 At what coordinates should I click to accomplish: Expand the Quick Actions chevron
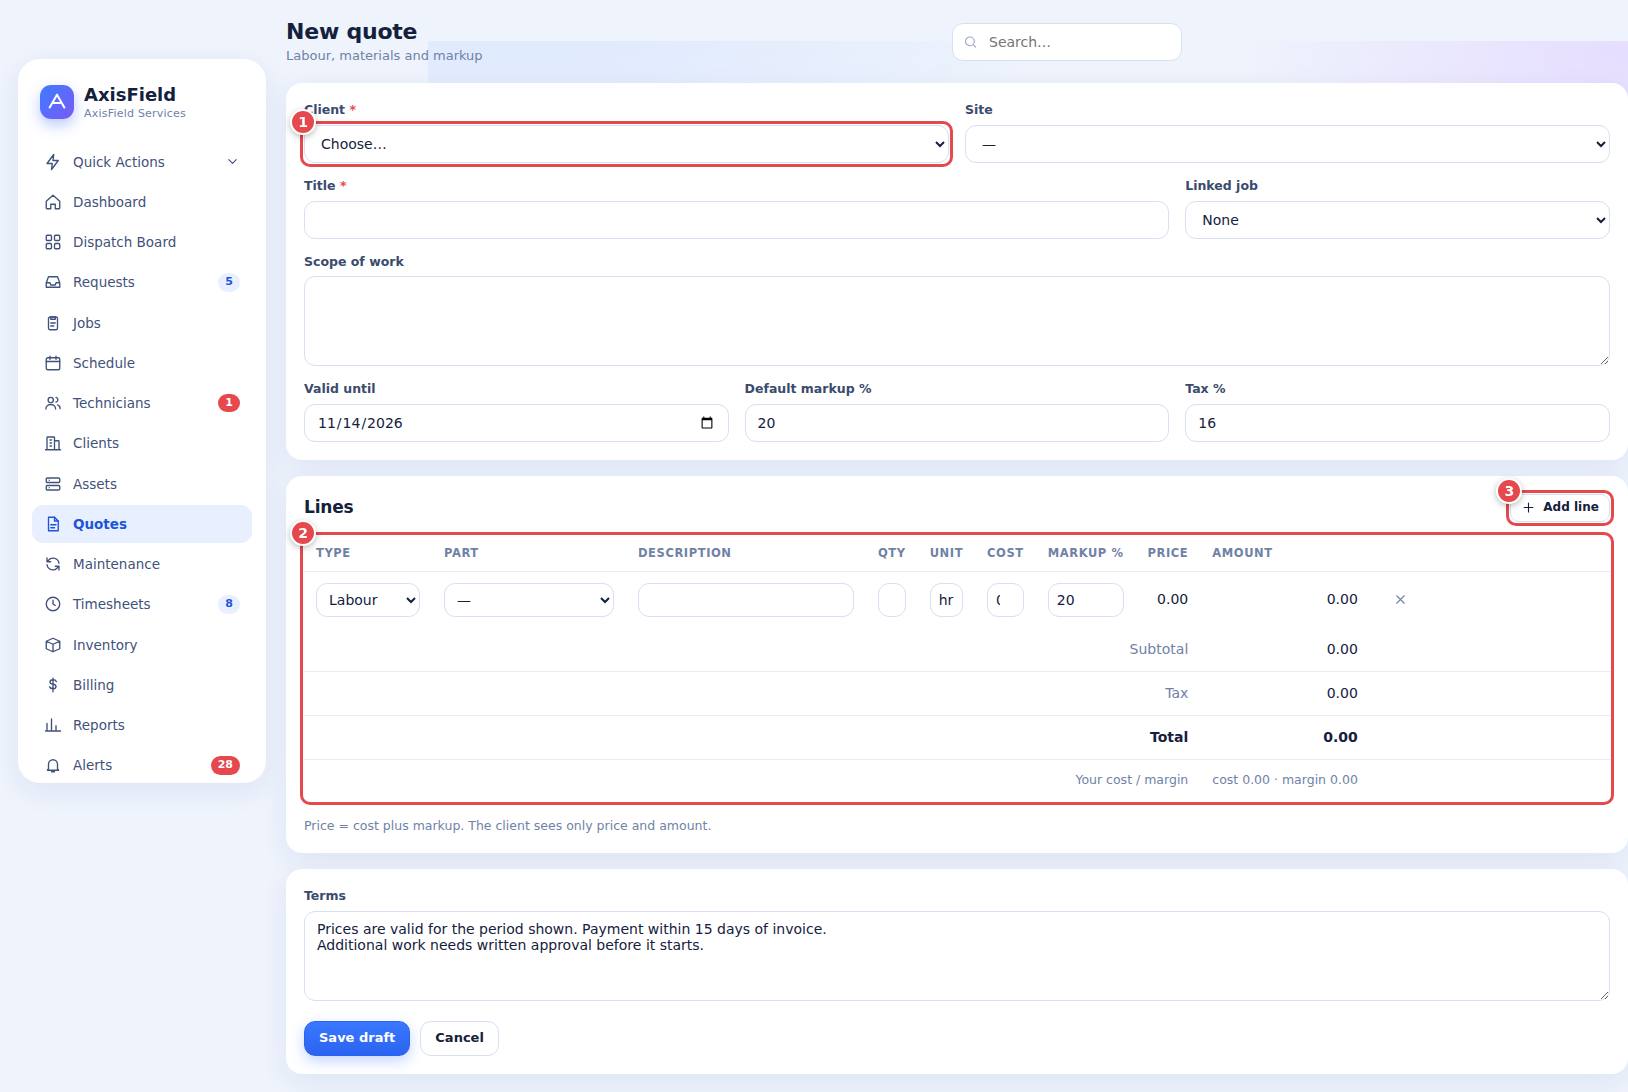tap(232, 162)
